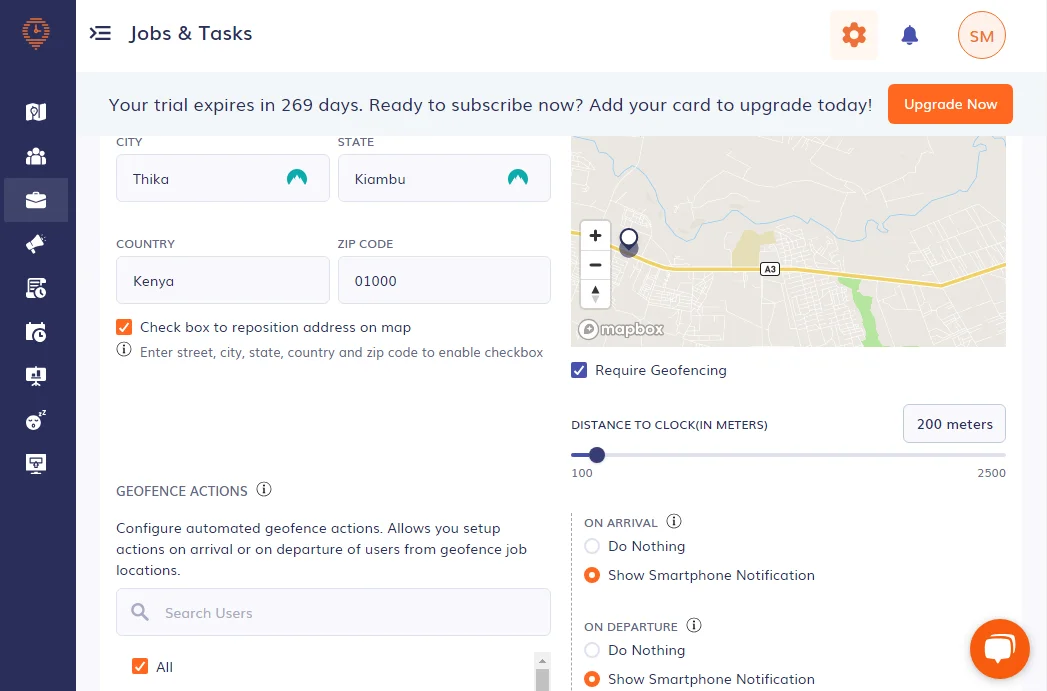Open the calendar clock schedule sidebar icon

point(36,332)
